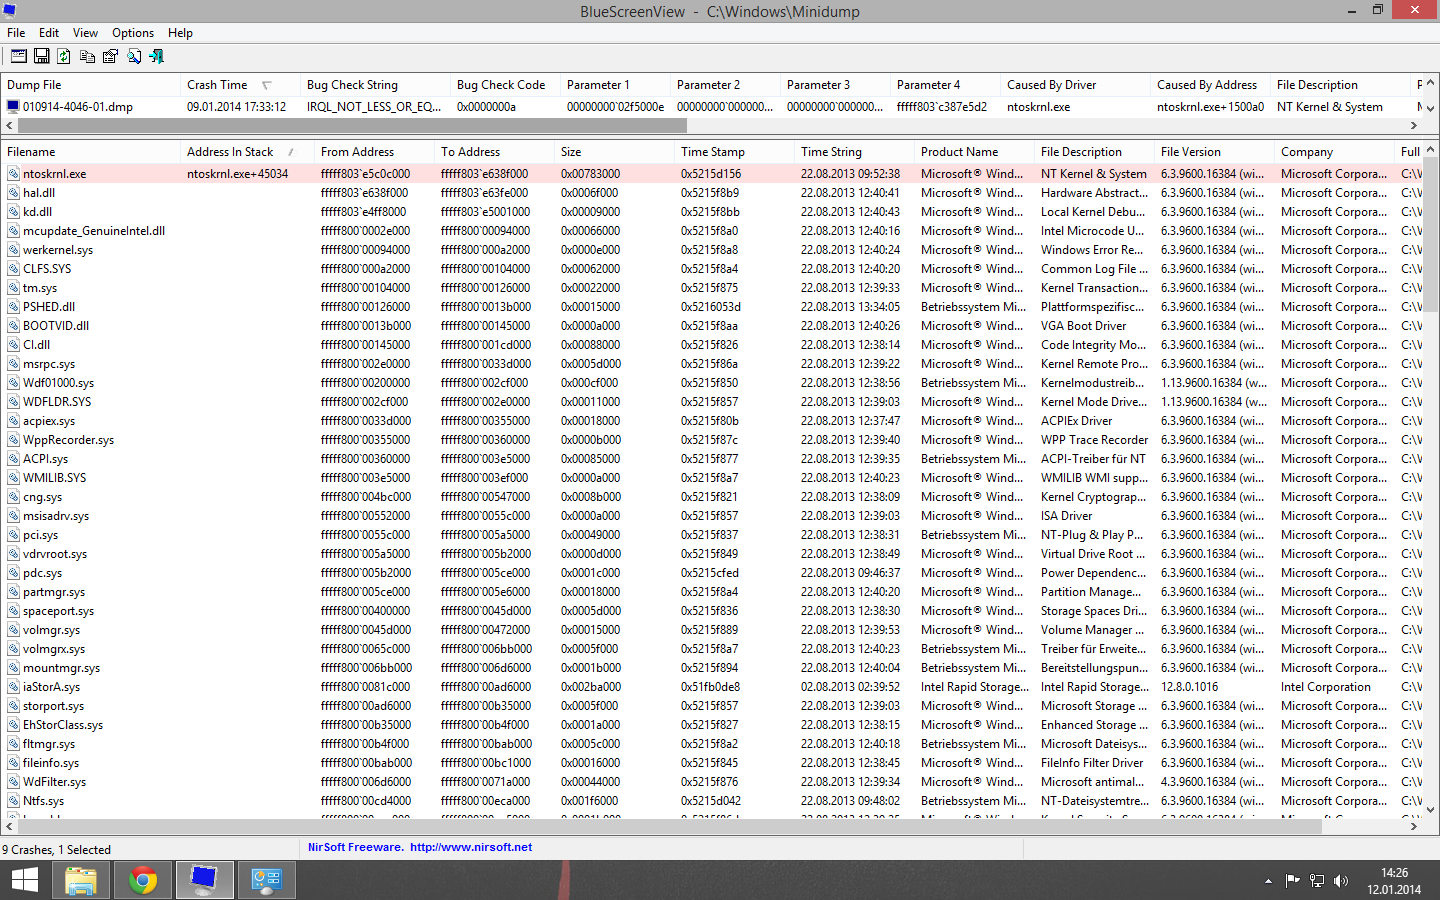Sort by the File Version column header
Viewport: 1440px width, 900px height.
tap(1214, 152)
